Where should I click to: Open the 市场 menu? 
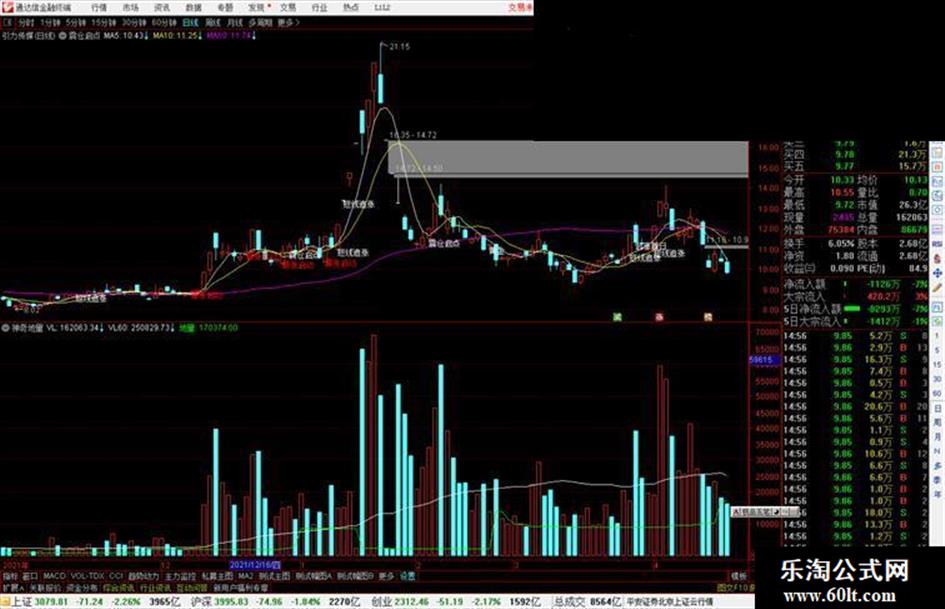130,7
